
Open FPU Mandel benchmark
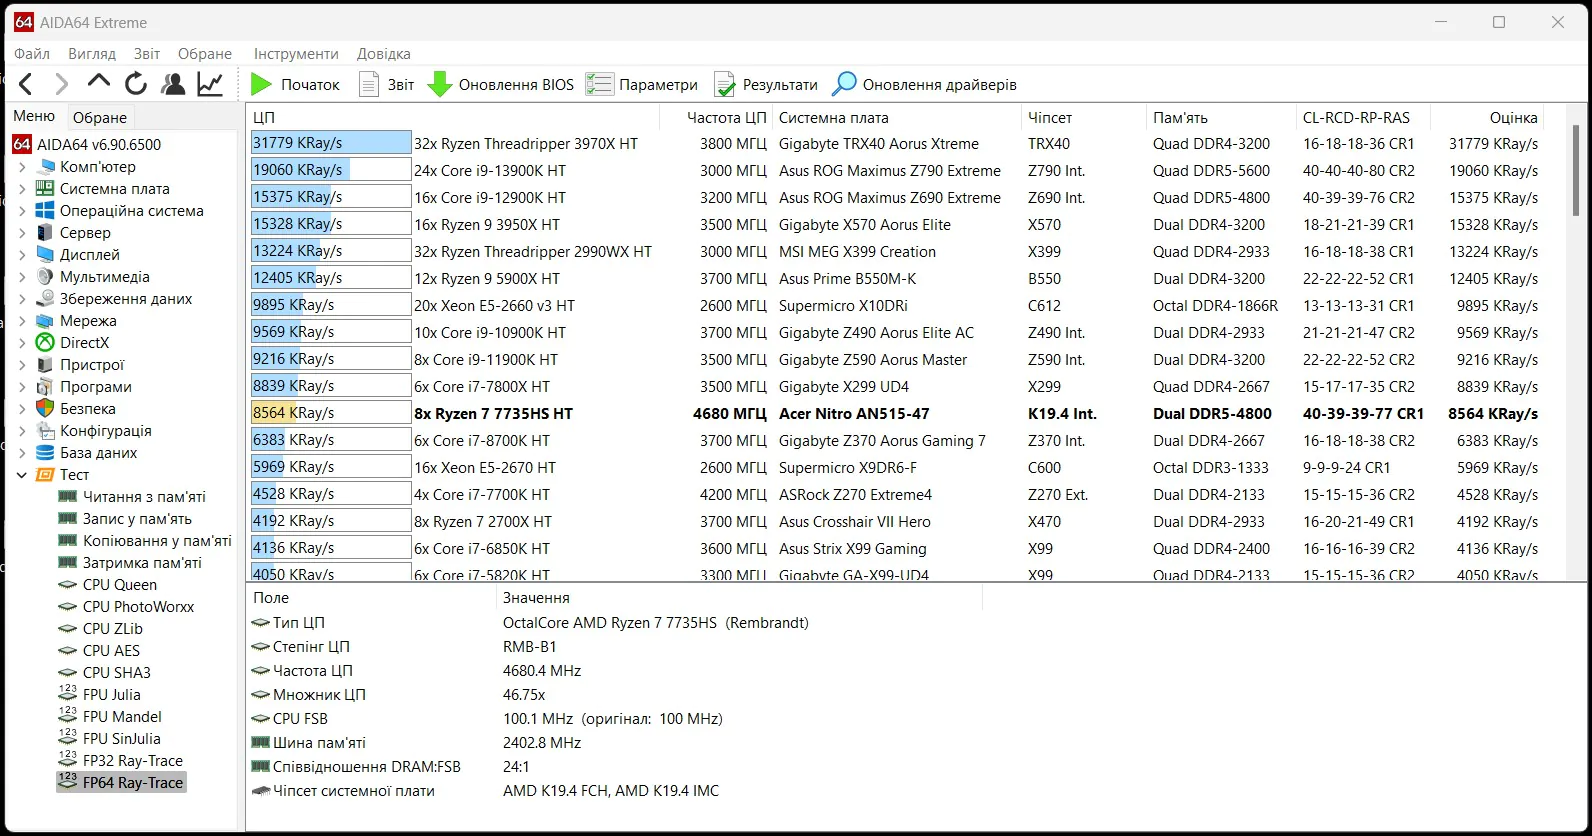(110, 717)
